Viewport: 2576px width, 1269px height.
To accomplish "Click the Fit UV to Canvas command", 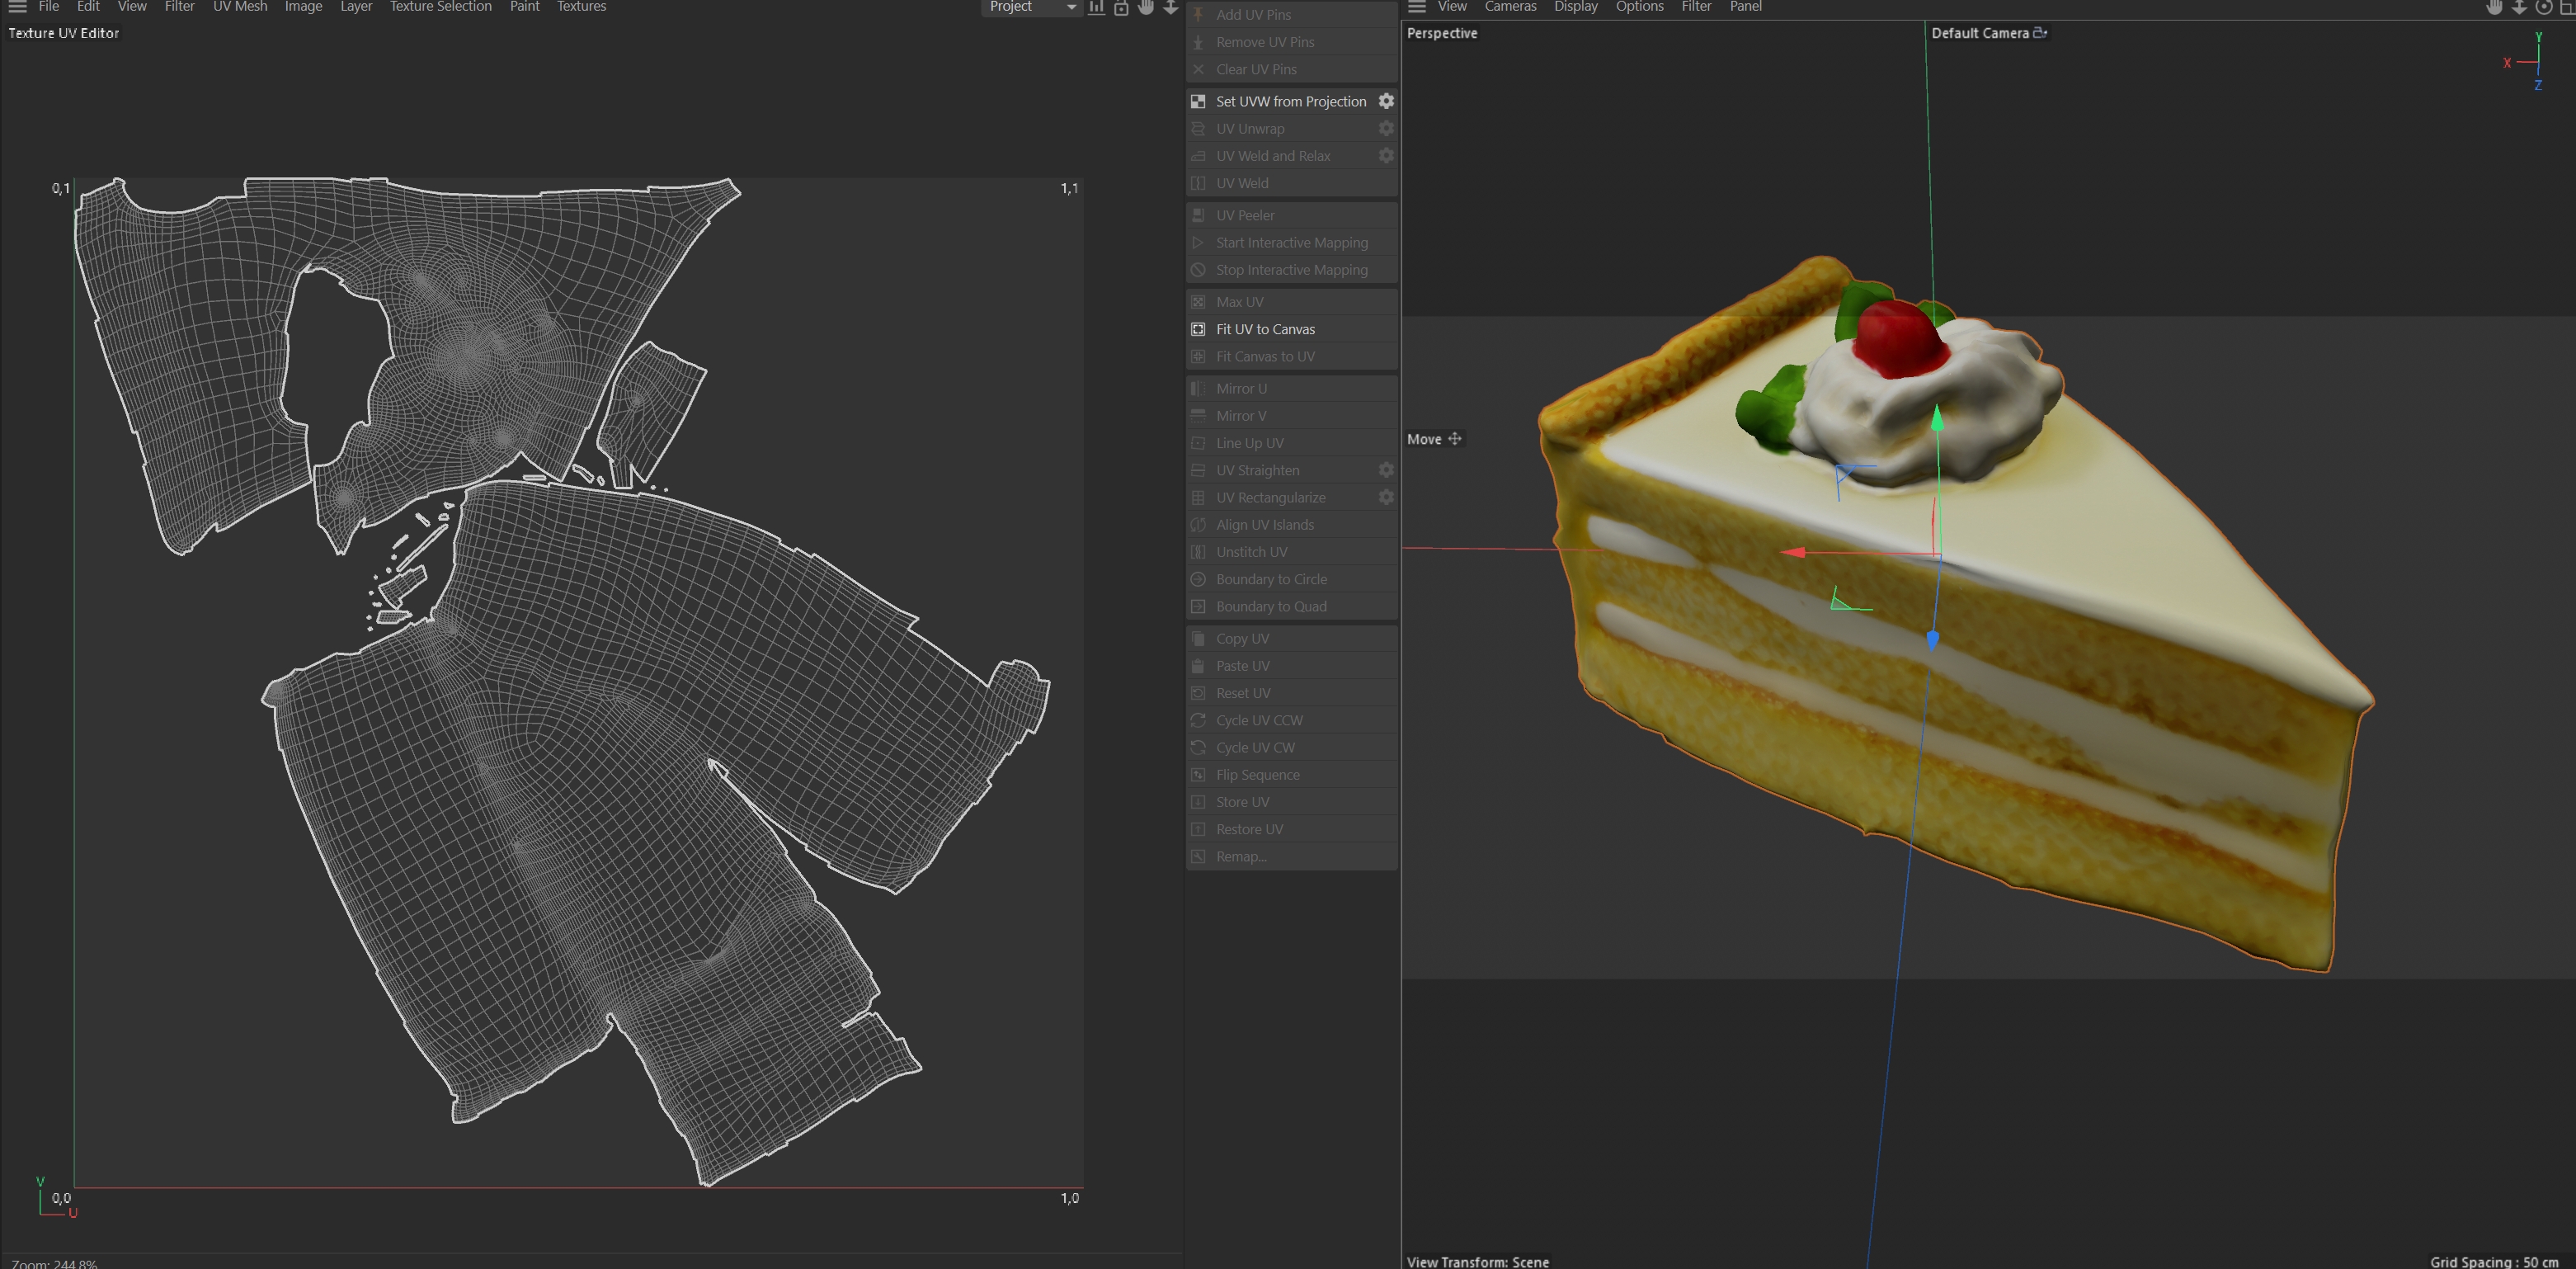I will click(1265, 329).
